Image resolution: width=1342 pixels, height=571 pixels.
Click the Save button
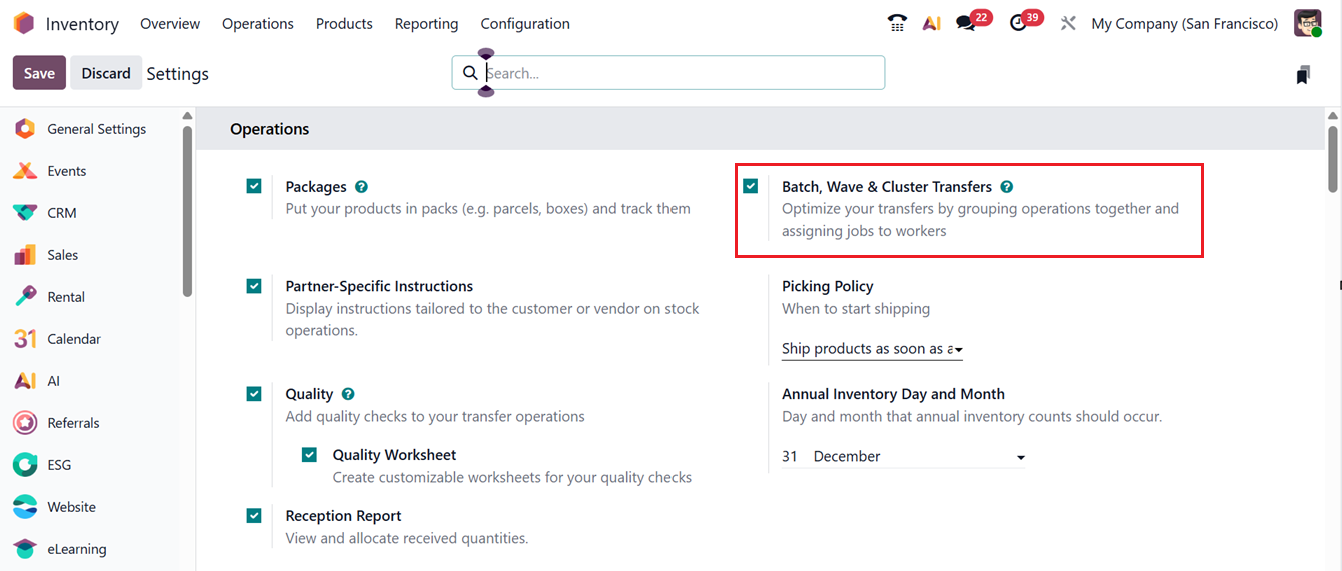tap(39, 73)
